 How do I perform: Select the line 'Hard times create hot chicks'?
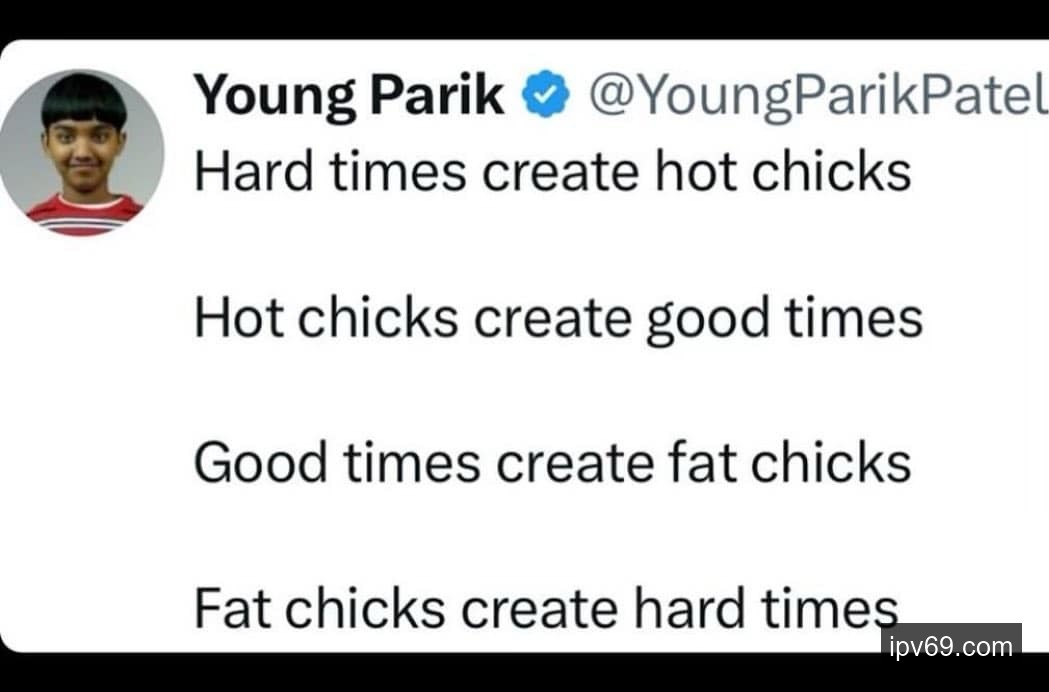pos(552,172)
